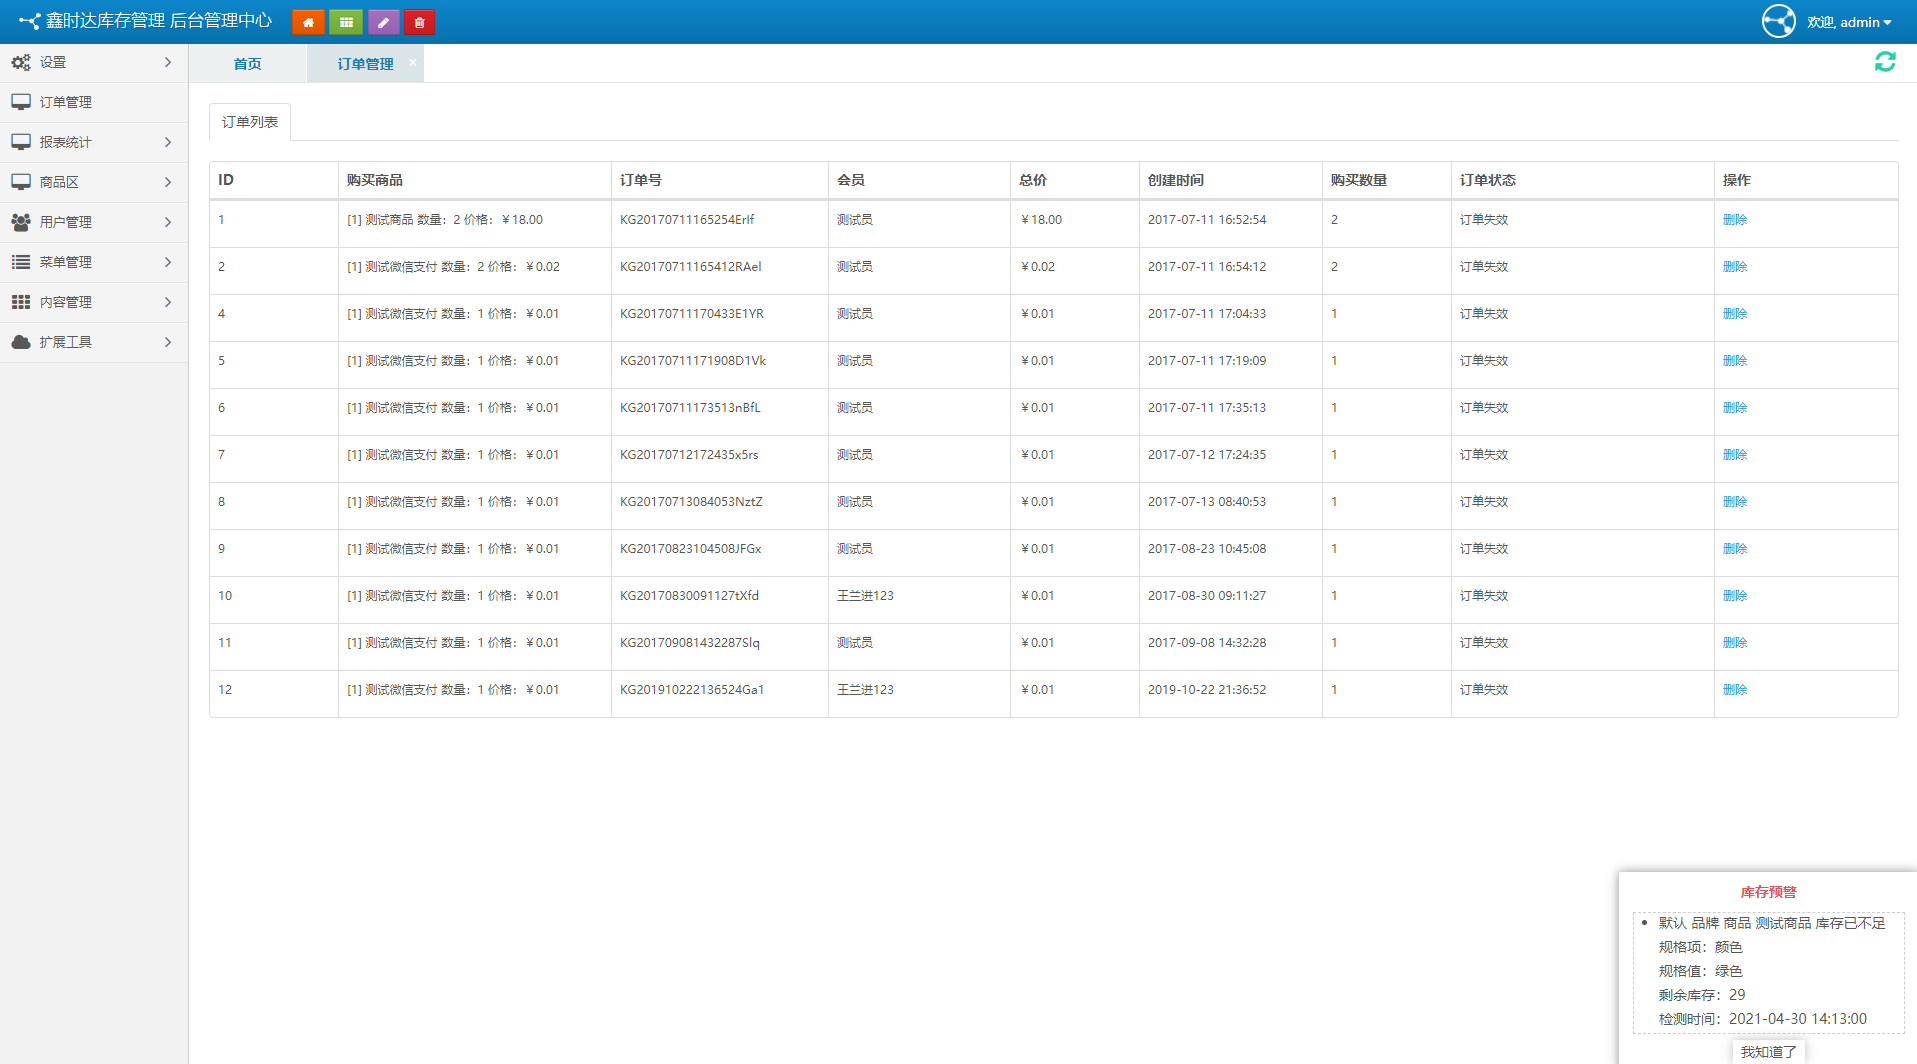The width and height of the screenshot is (1917, 1064).
Task: Expand the 内容管理 sidebar section
Action: coord(93,302)
